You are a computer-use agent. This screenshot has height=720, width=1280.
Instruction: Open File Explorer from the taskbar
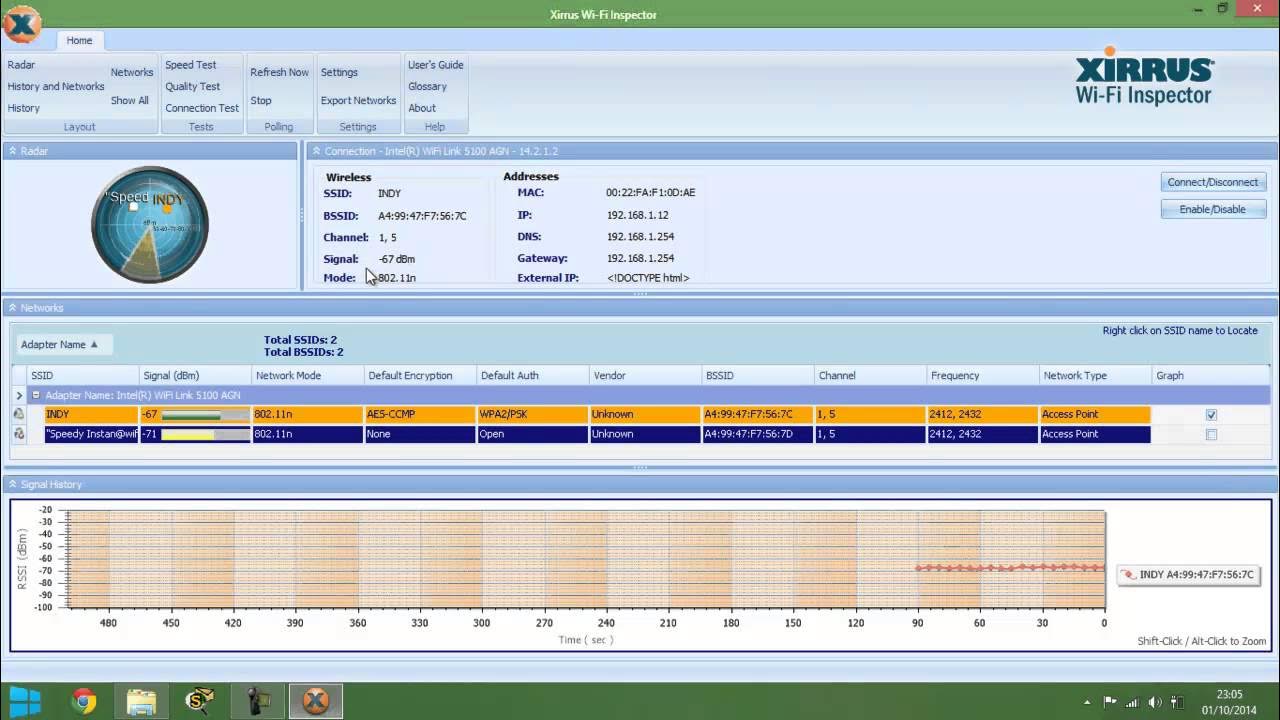coord(141,701)
